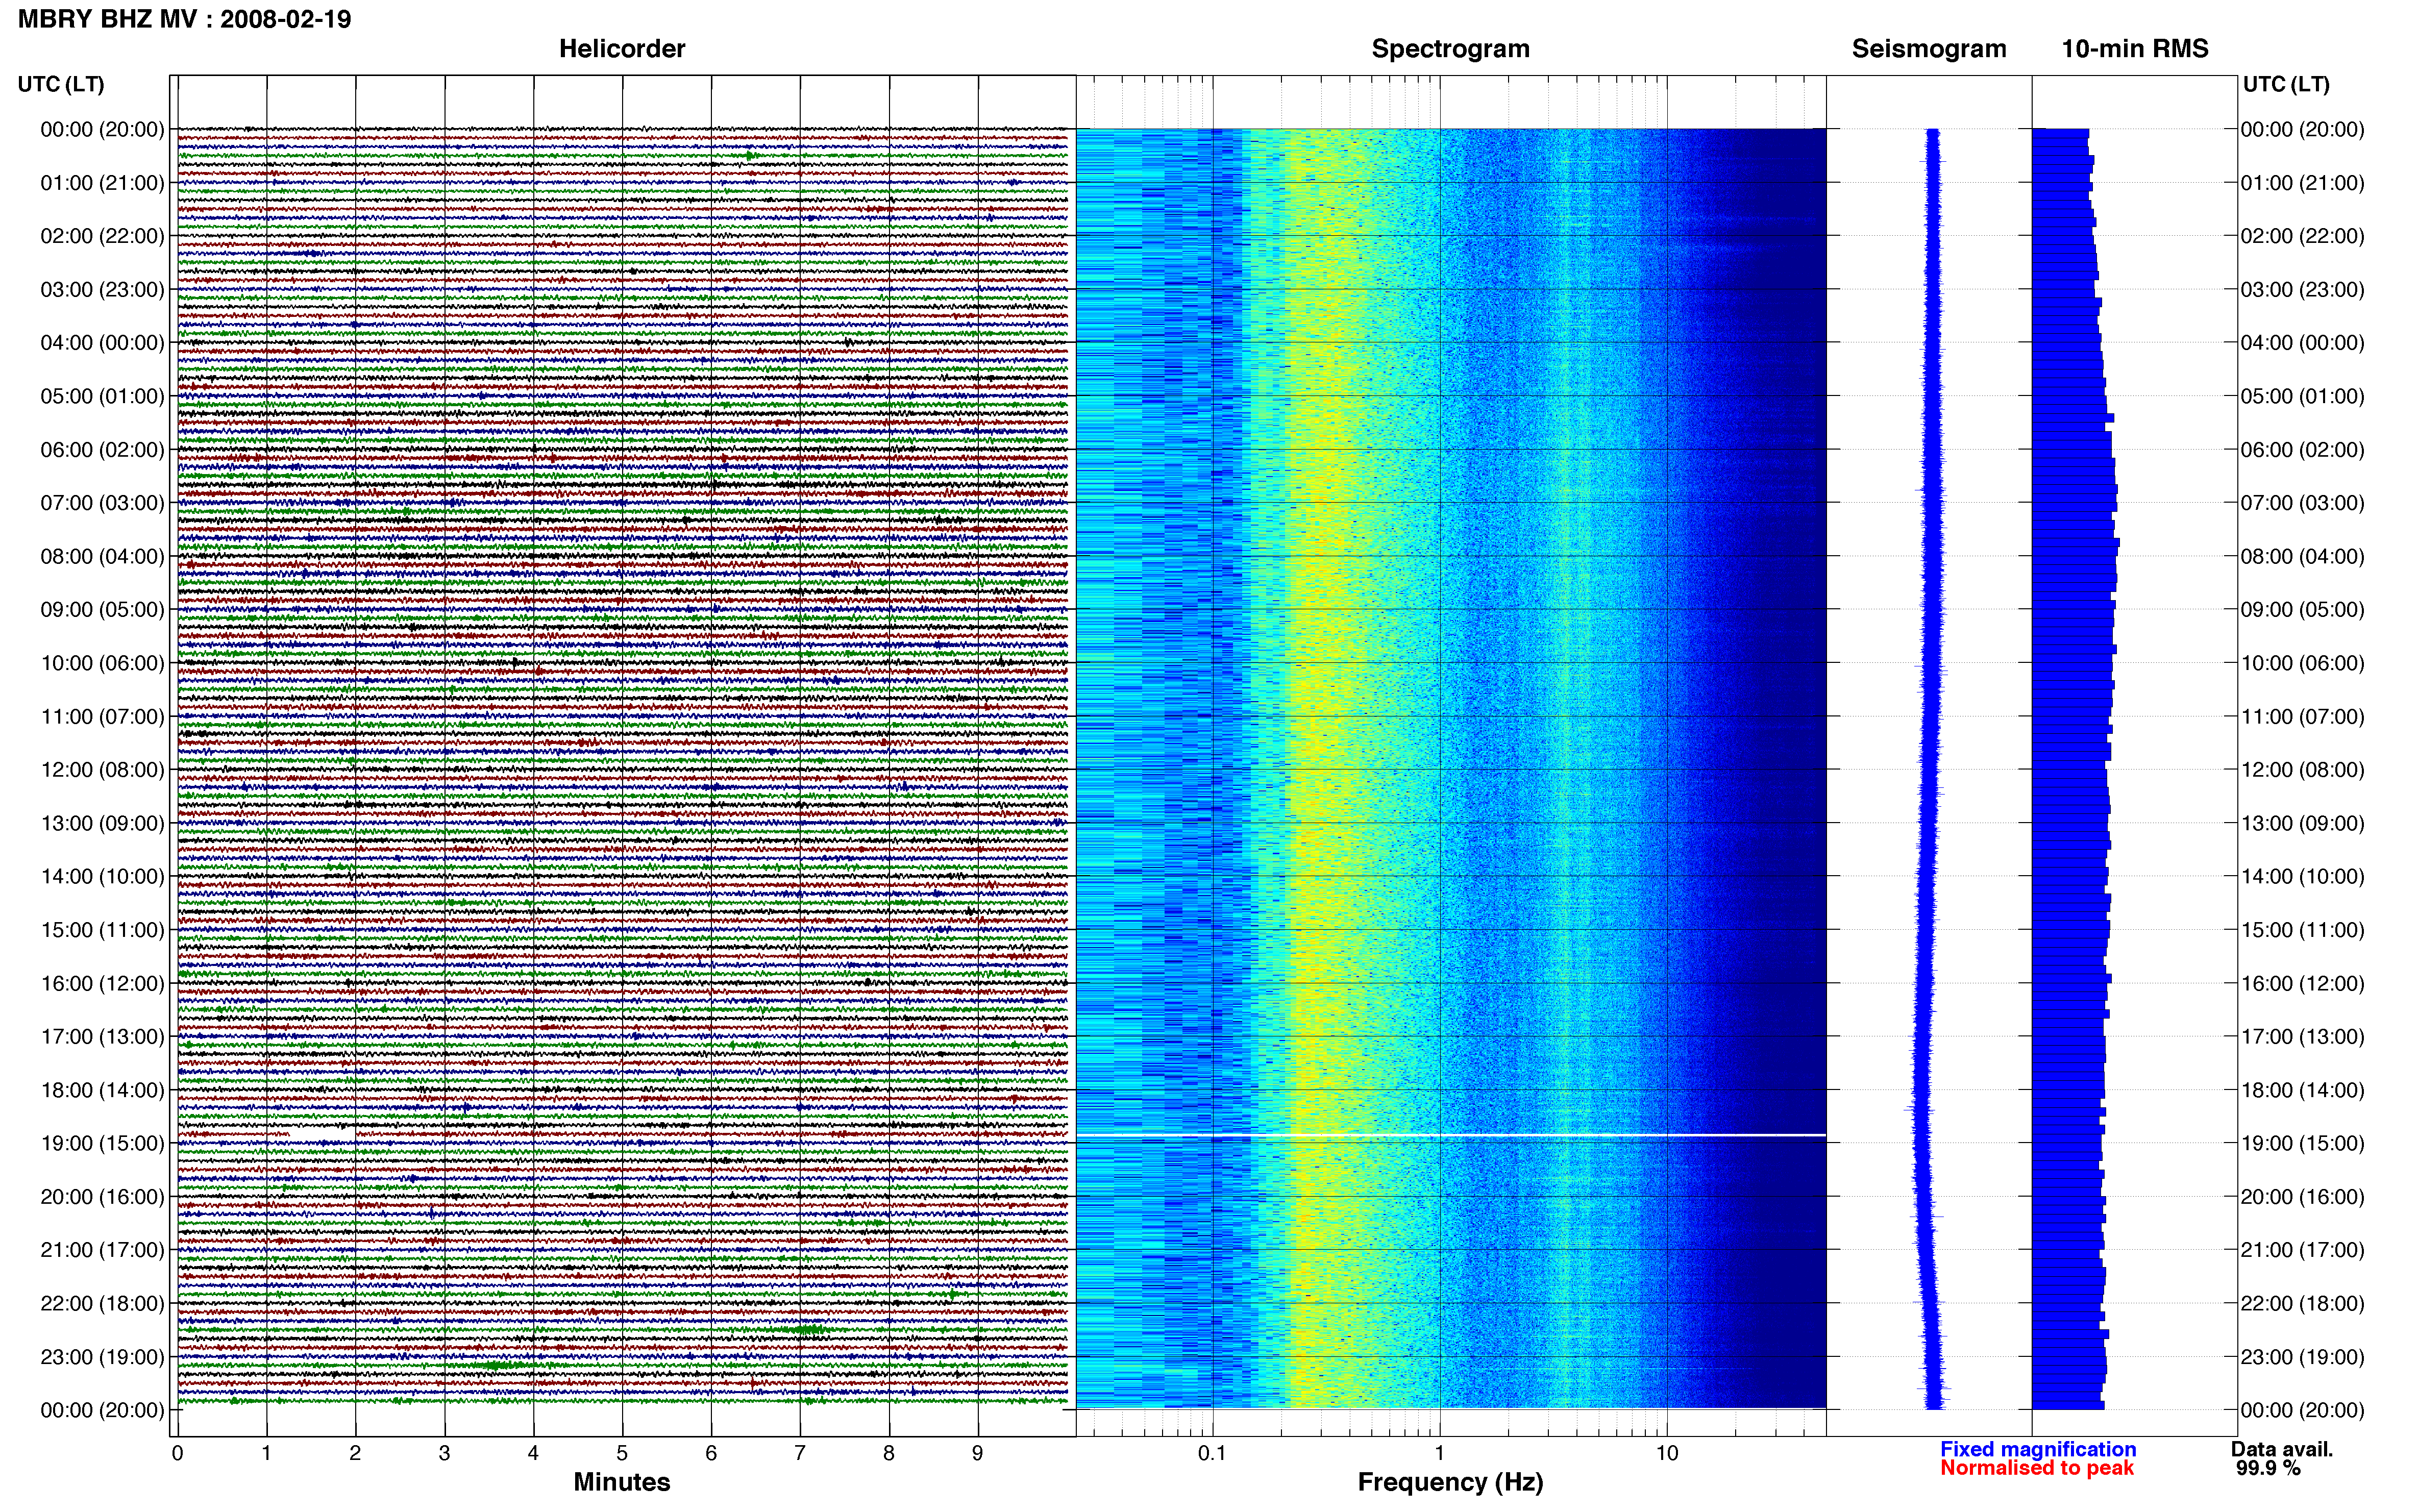Select the Spectrogram panel heading

1450,48
